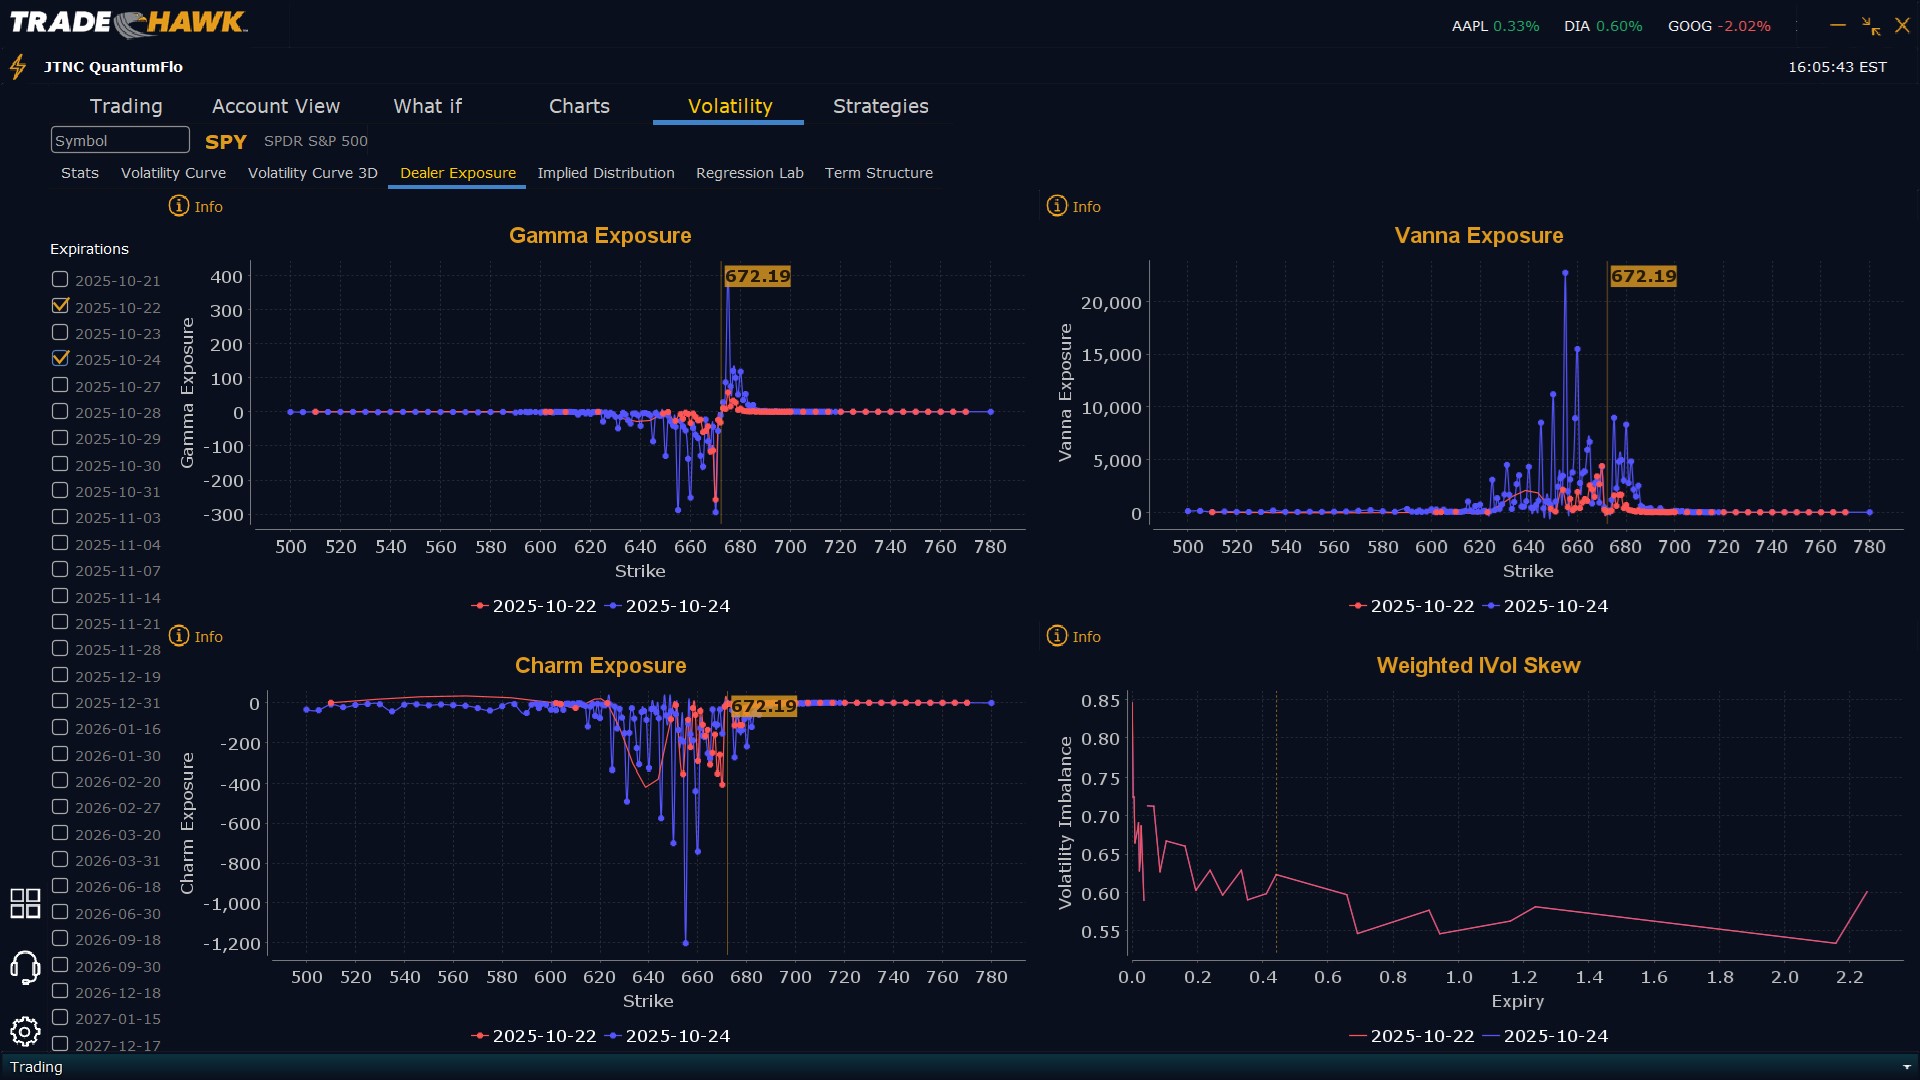Screen dimensions: 1920x1080
Task: Open the settings gear icon
Action: click(x=25, y=1031)
